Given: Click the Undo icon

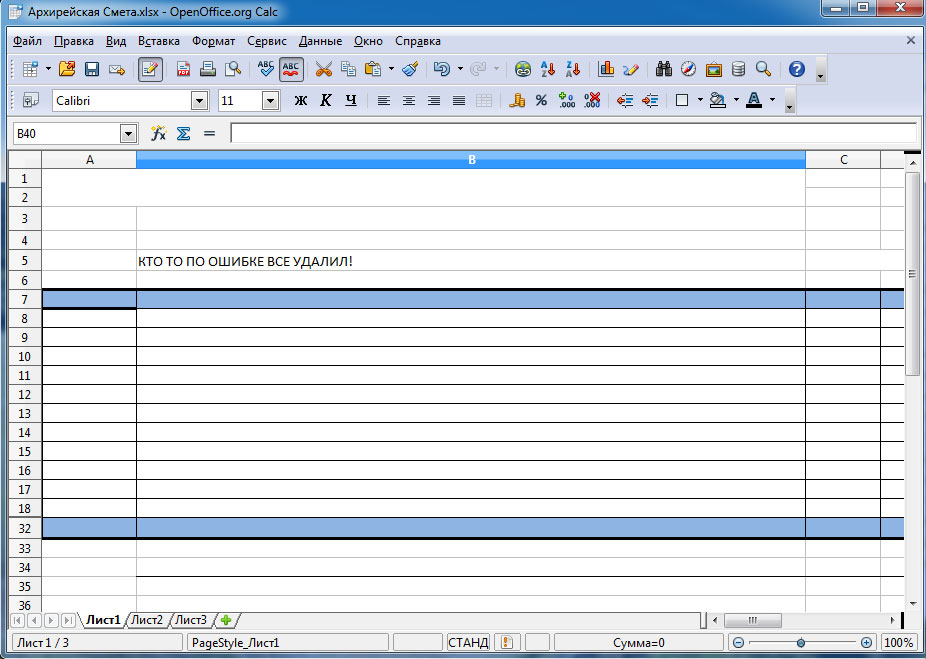Looking at the screenshot, I should (x=442, y=70).
